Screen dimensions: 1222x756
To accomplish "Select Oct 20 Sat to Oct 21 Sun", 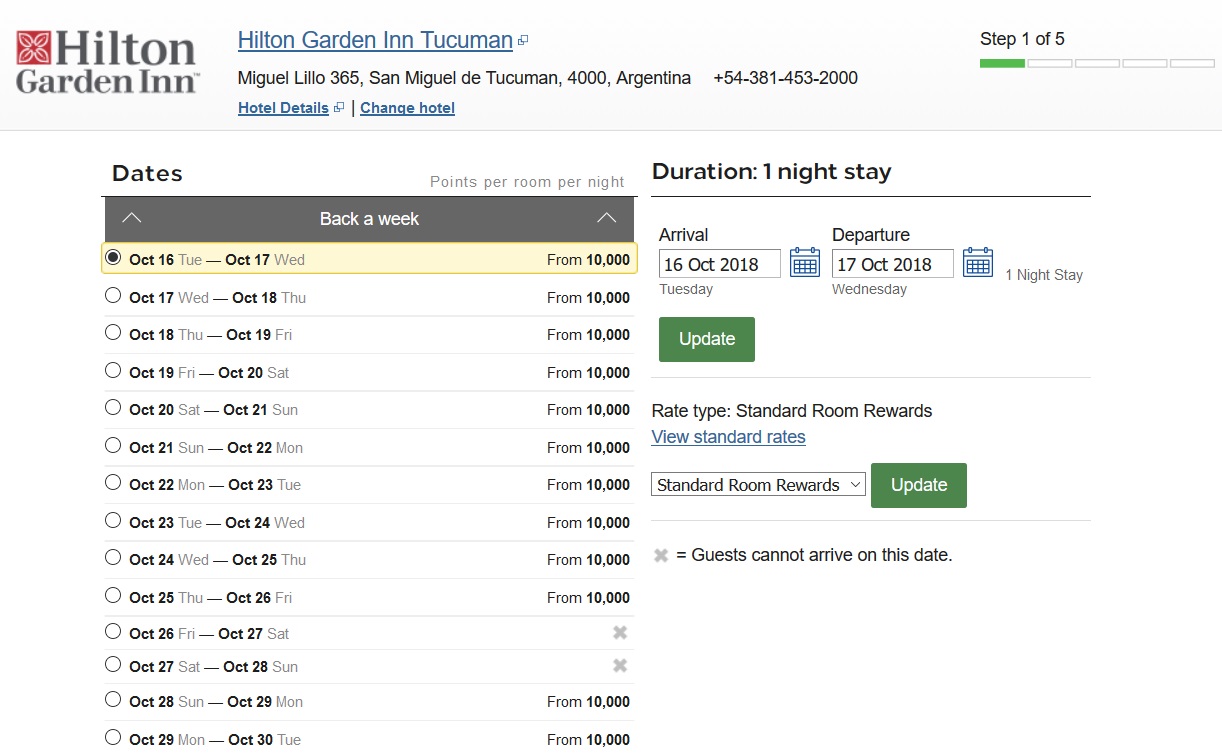I will click(x=113, y=408).
